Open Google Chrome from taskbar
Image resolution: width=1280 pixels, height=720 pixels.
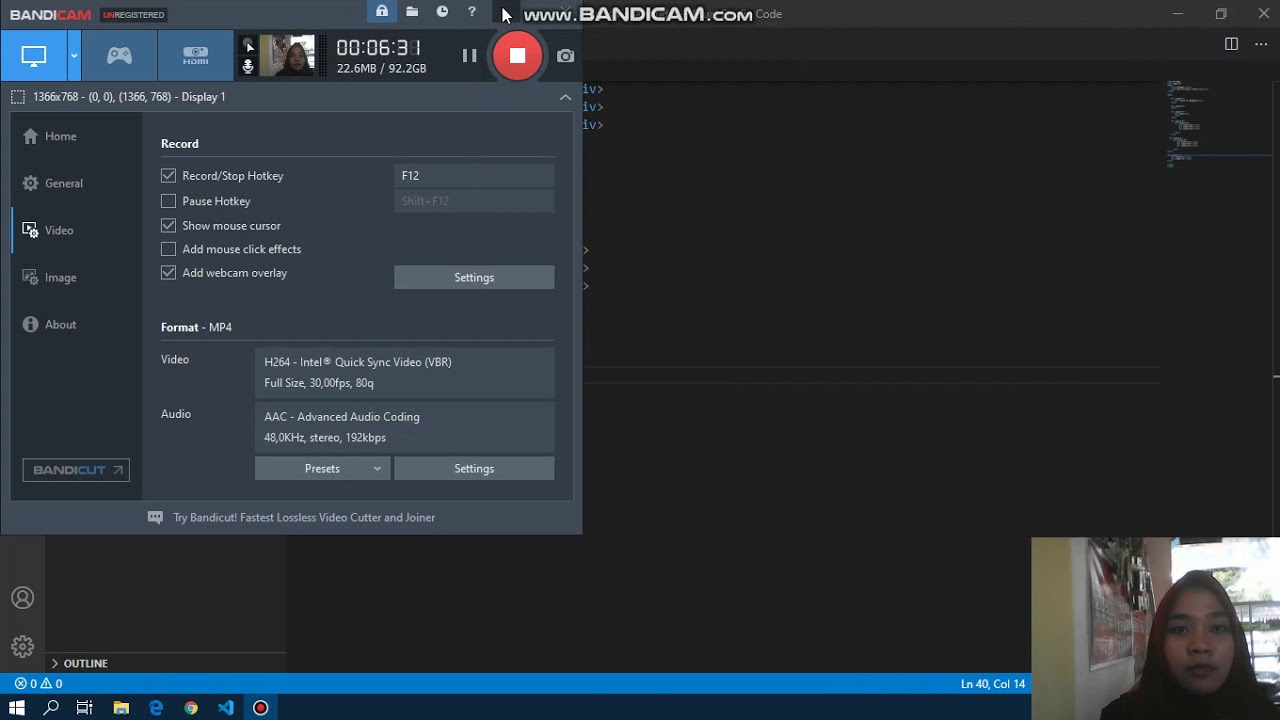point(191,708)
